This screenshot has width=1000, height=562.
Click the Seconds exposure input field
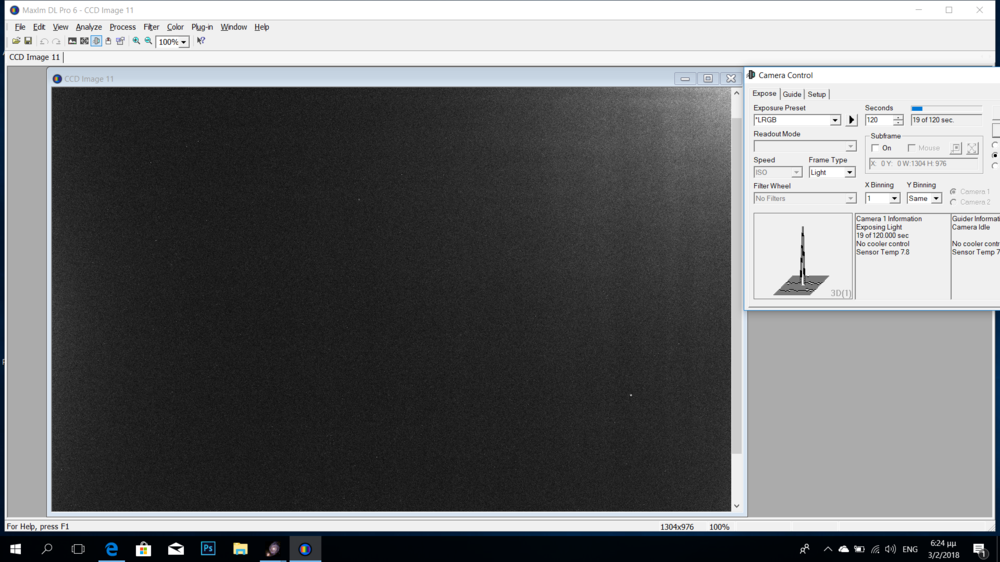coord(878,120)
